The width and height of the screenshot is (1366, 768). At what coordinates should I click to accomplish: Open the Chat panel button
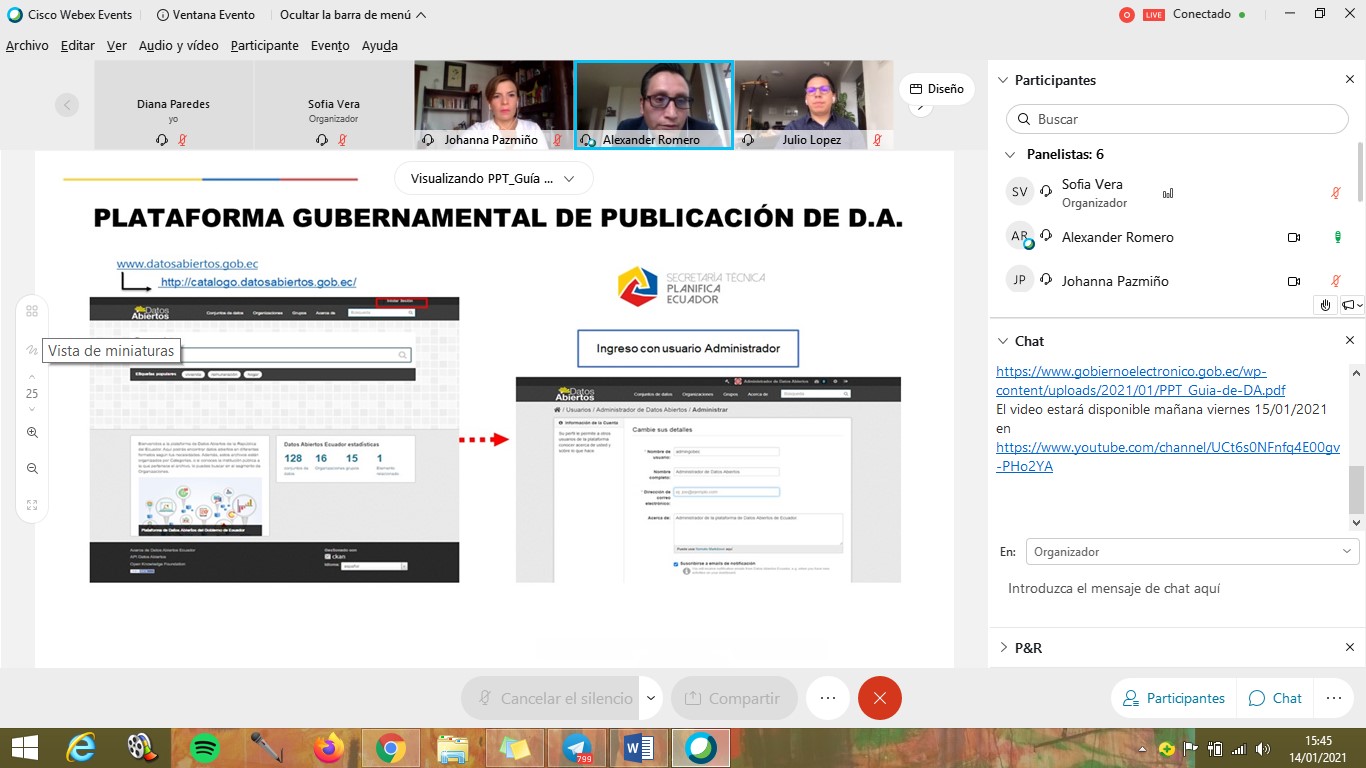[x=1274, y=698]
